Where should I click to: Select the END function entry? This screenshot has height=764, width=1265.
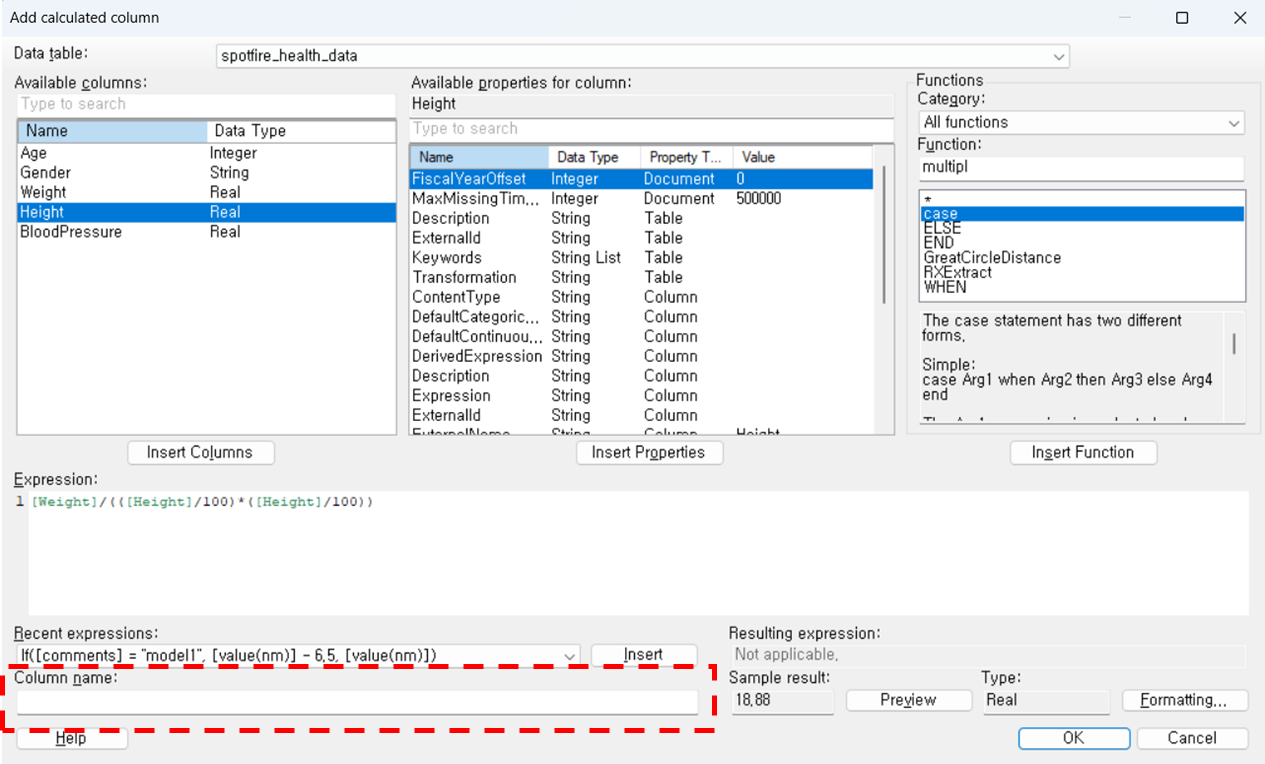click(x=1081, y=243)
